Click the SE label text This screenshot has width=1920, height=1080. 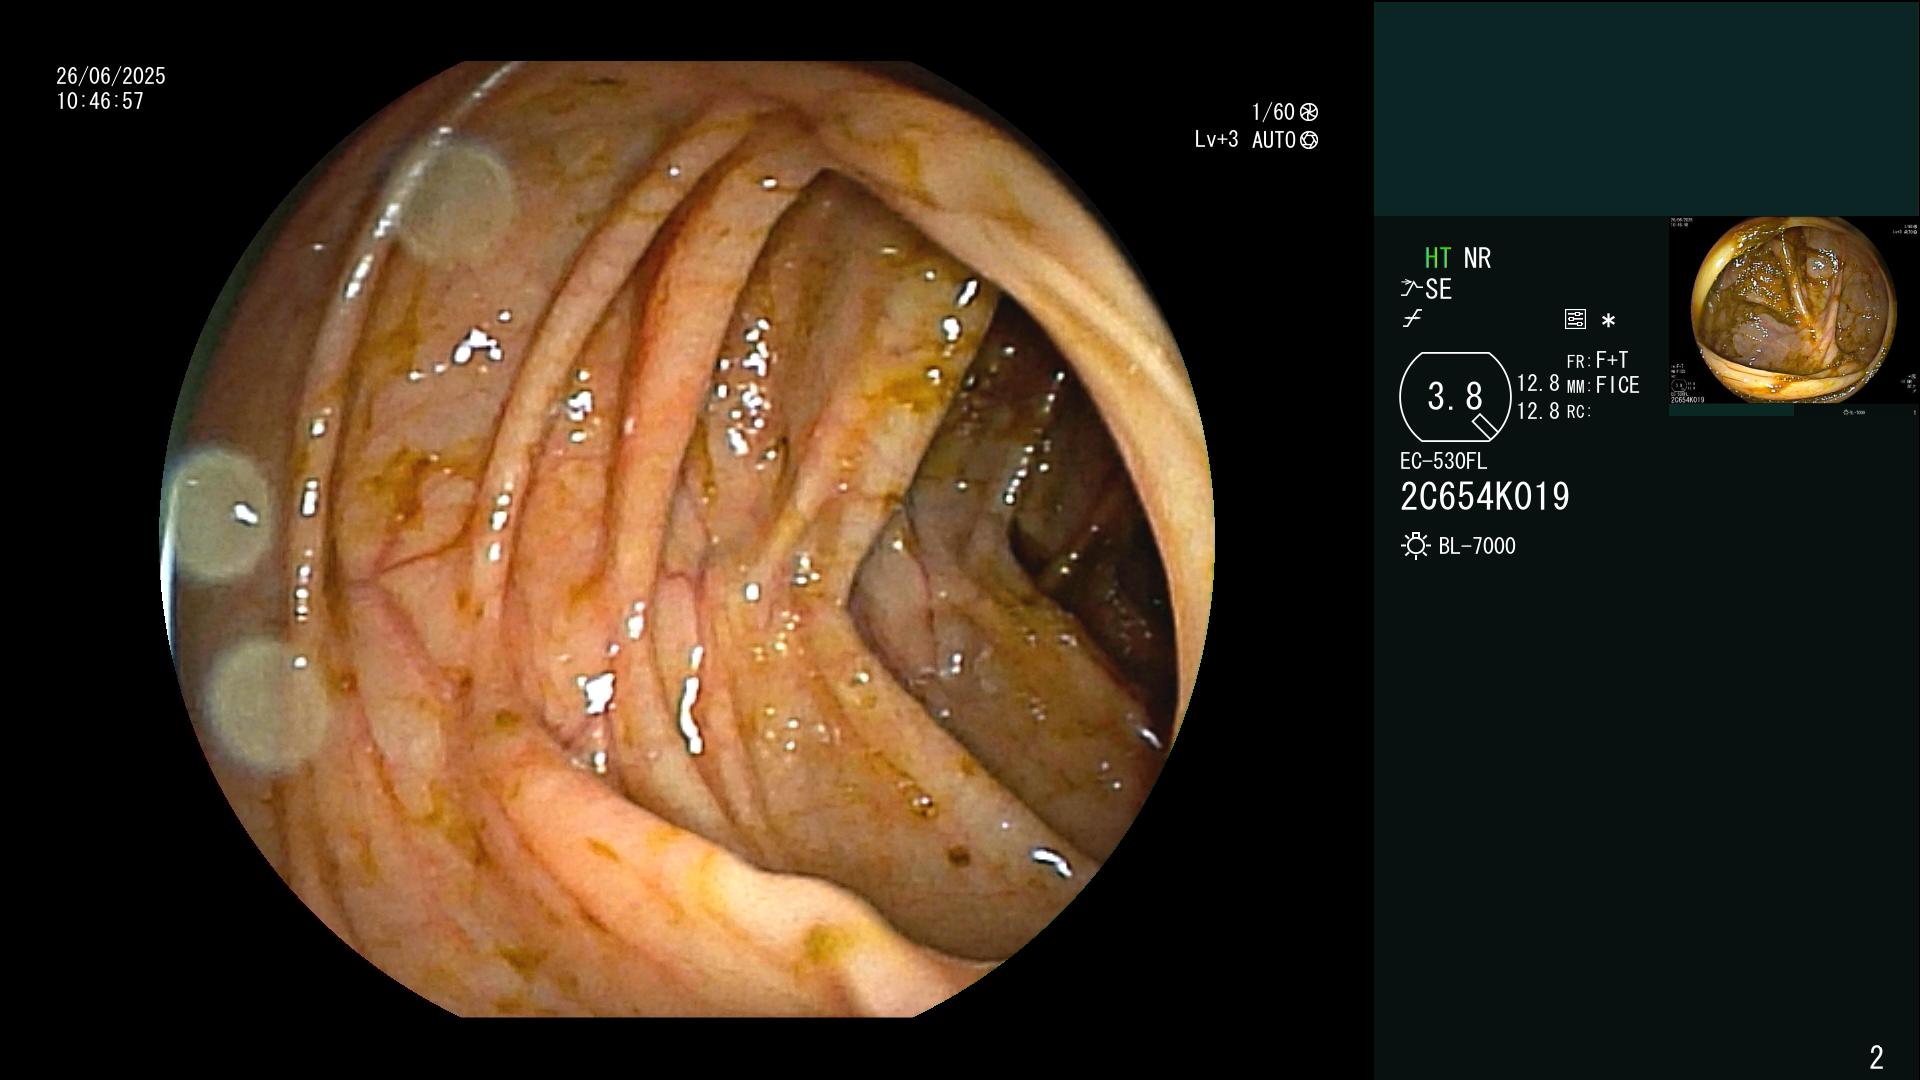point(1438,289)
